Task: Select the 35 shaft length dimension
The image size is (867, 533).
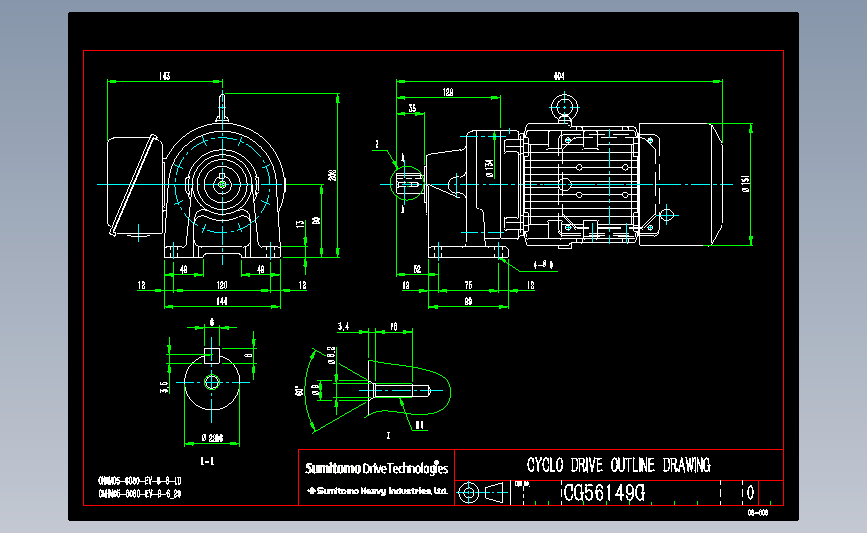Action: pyautogui.click(x=412, y=108)
